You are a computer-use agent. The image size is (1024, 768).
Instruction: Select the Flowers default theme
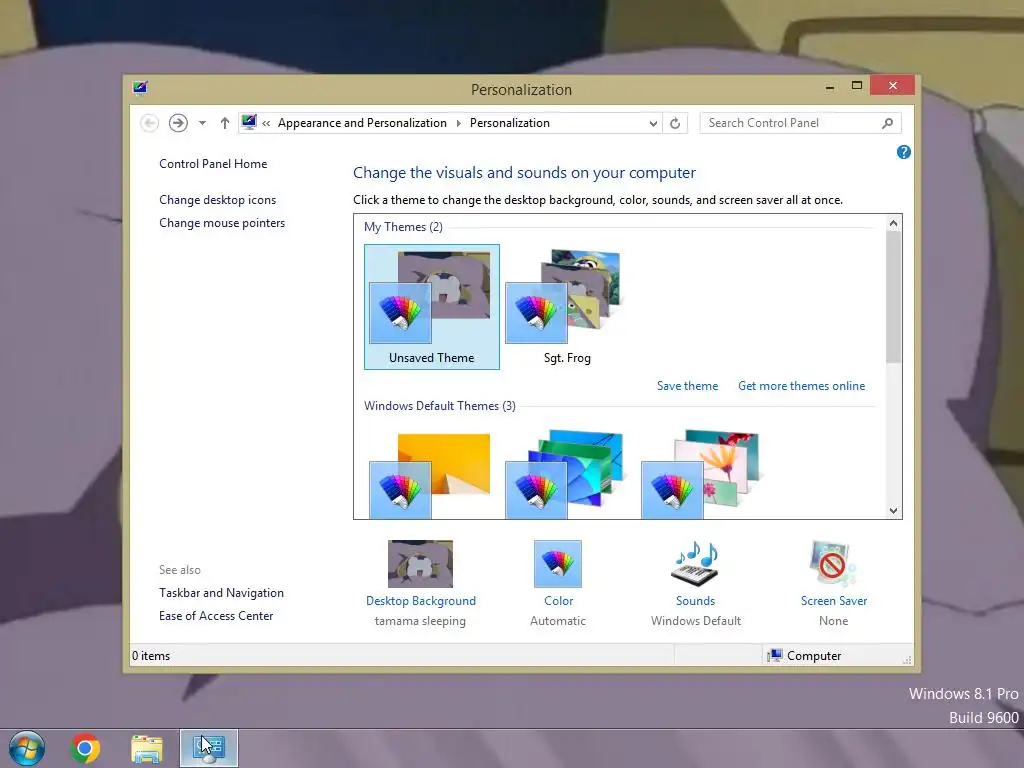coord(701,474)
